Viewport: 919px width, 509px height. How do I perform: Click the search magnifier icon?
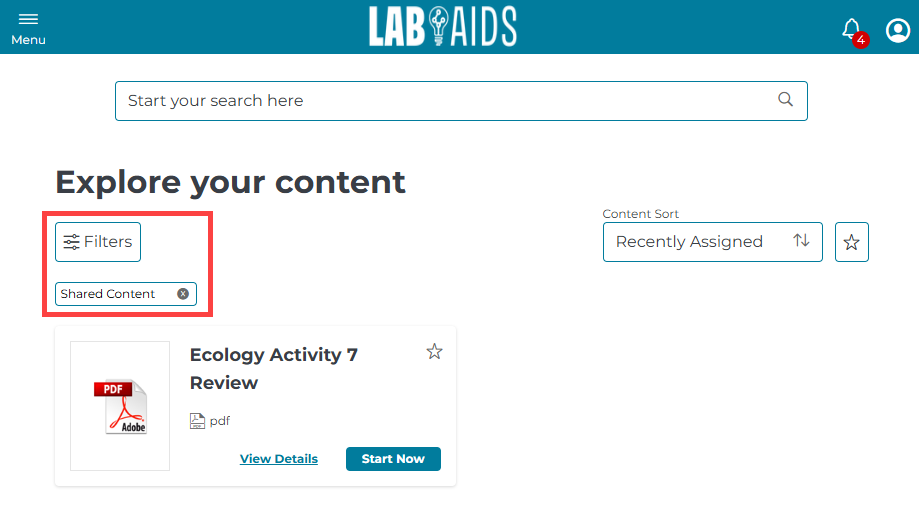pyautogui.click(x=785, y=100)
